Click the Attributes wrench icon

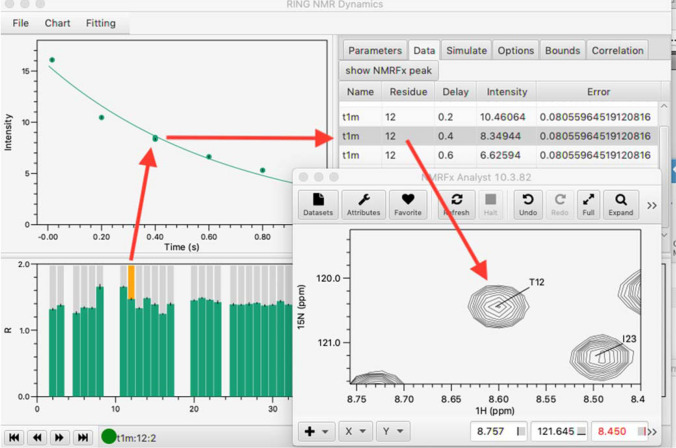click(363, 204)
